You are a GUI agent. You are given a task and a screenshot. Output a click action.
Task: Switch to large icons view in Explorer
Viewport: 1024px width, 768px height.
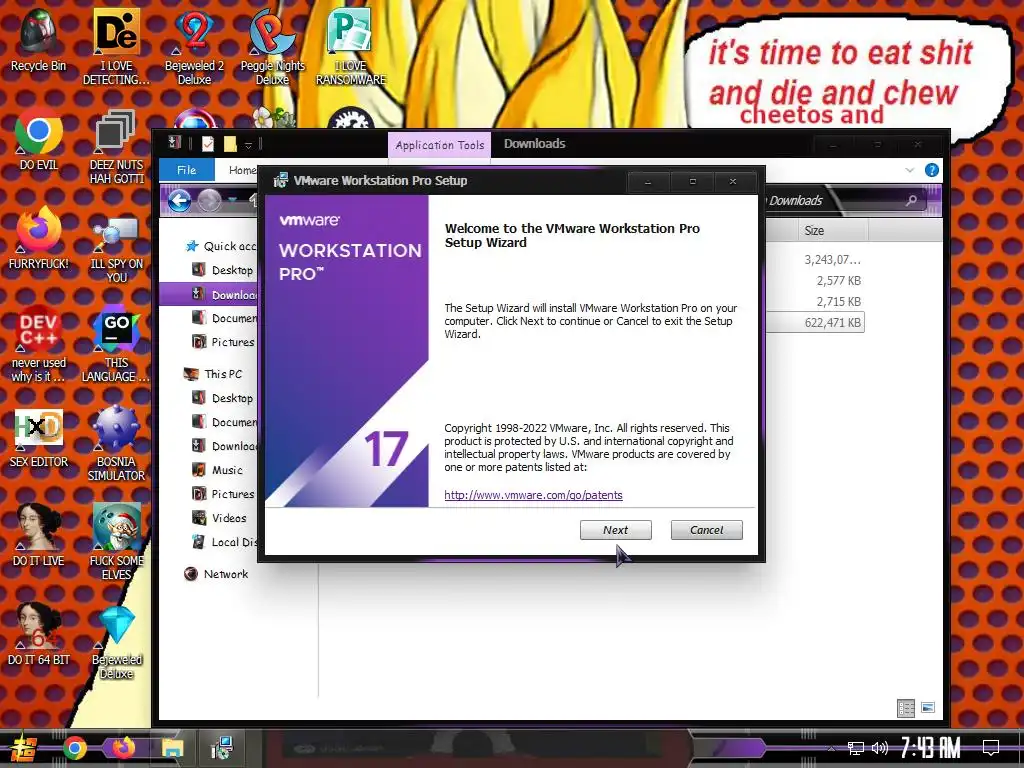pyautogui.click(x=928, y=707)
